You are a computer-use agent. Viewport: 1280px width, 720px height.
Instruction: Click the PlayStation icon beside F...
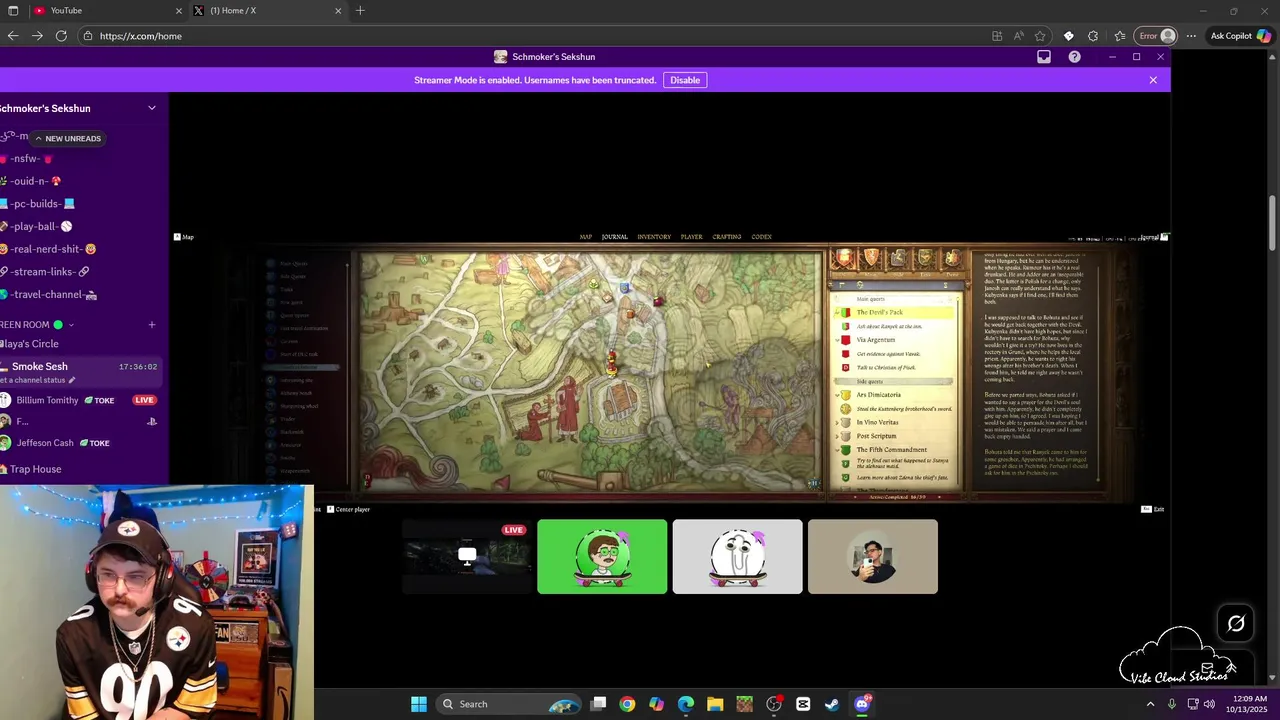[x=152, y=422]
